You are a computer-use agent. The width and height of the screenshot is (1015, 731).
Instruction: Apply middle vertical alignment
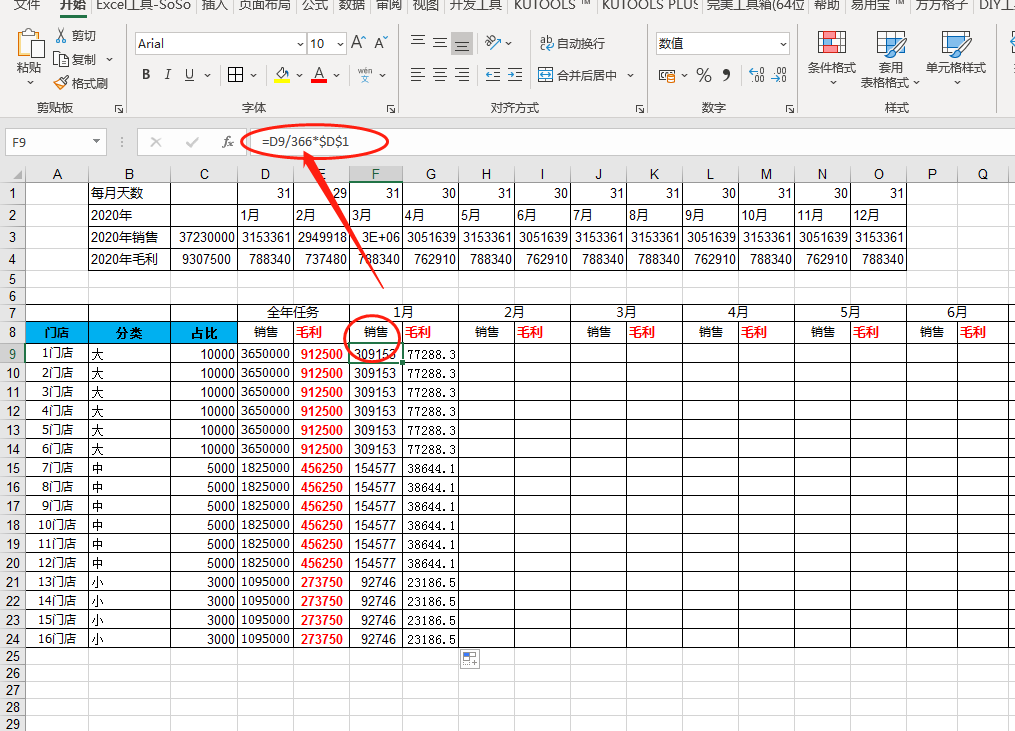[x=440, y=43]
